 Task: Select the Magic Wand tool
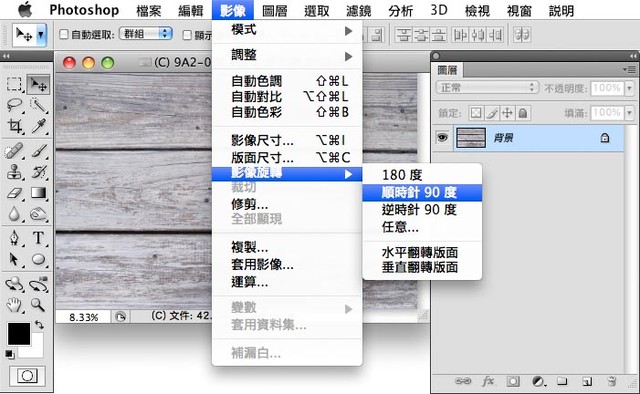coord(38,105)
